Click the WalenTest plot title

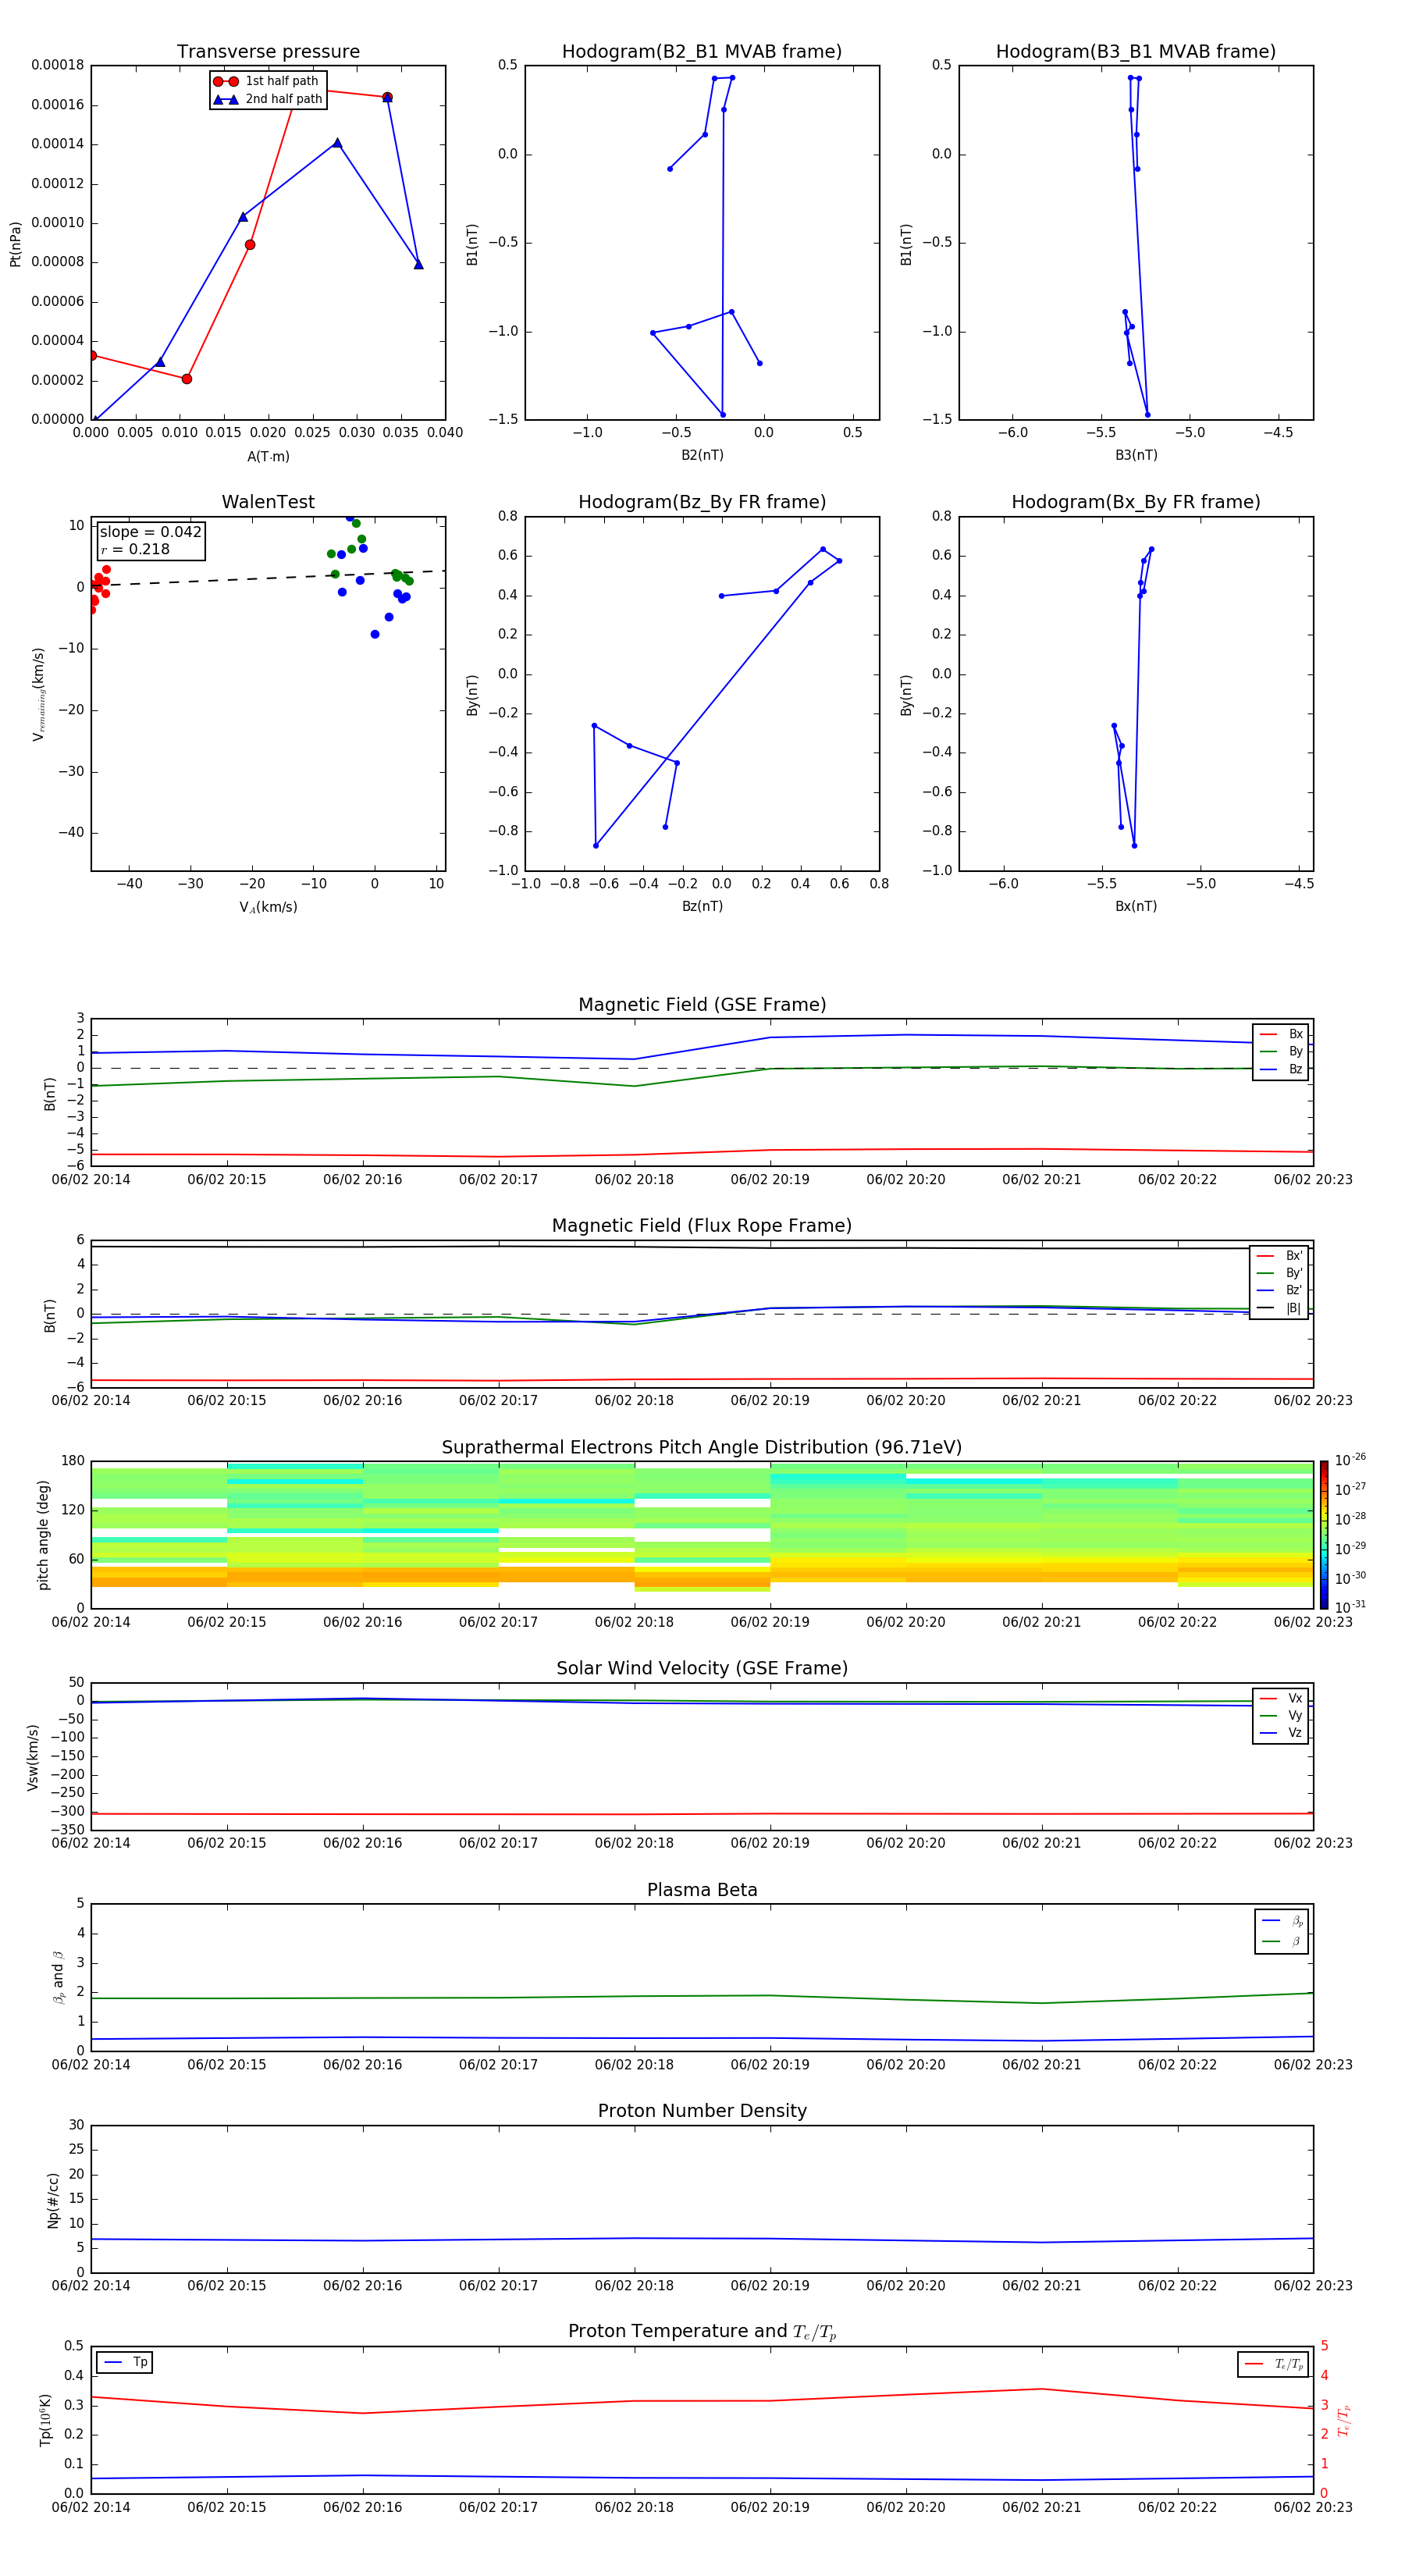tap(268, 502)
